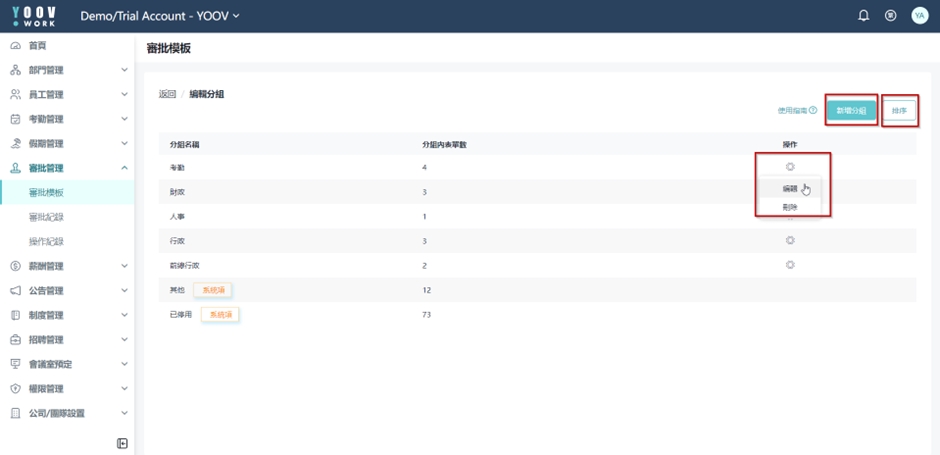
Task: Click the gear icon in the 考勤 row
Action: (x=790, y=167)
